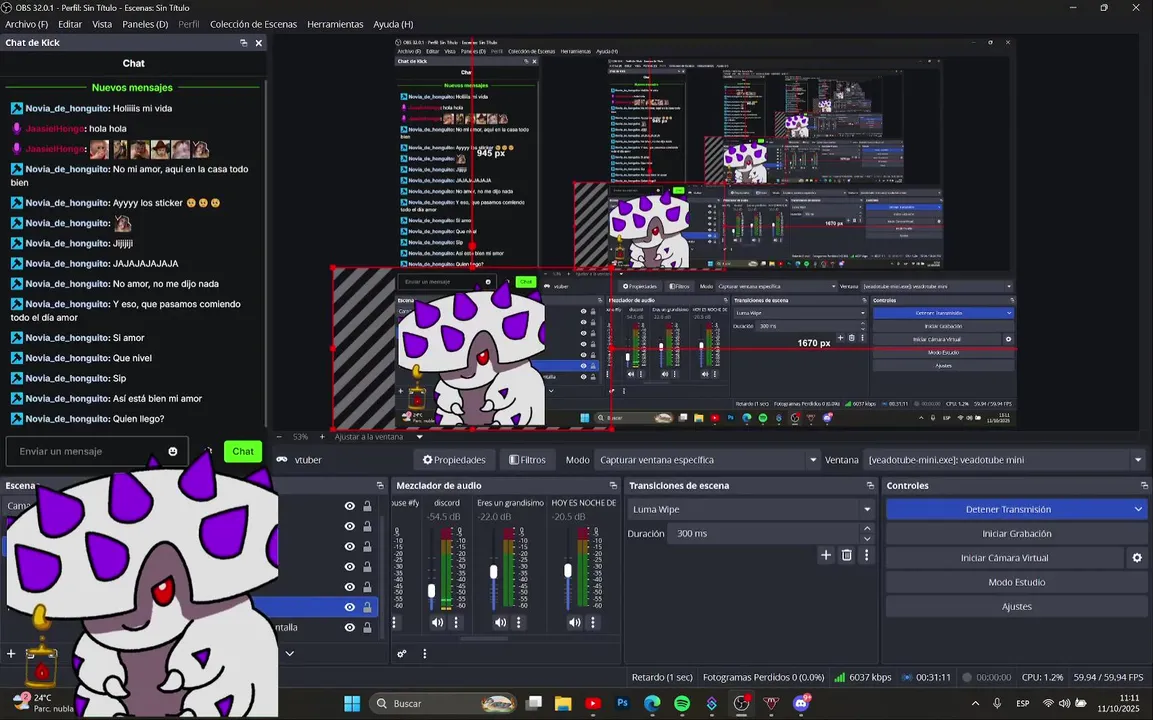Open the emoji picker in chat
Screen dimensions: 1153x720
tap(173, 452)
